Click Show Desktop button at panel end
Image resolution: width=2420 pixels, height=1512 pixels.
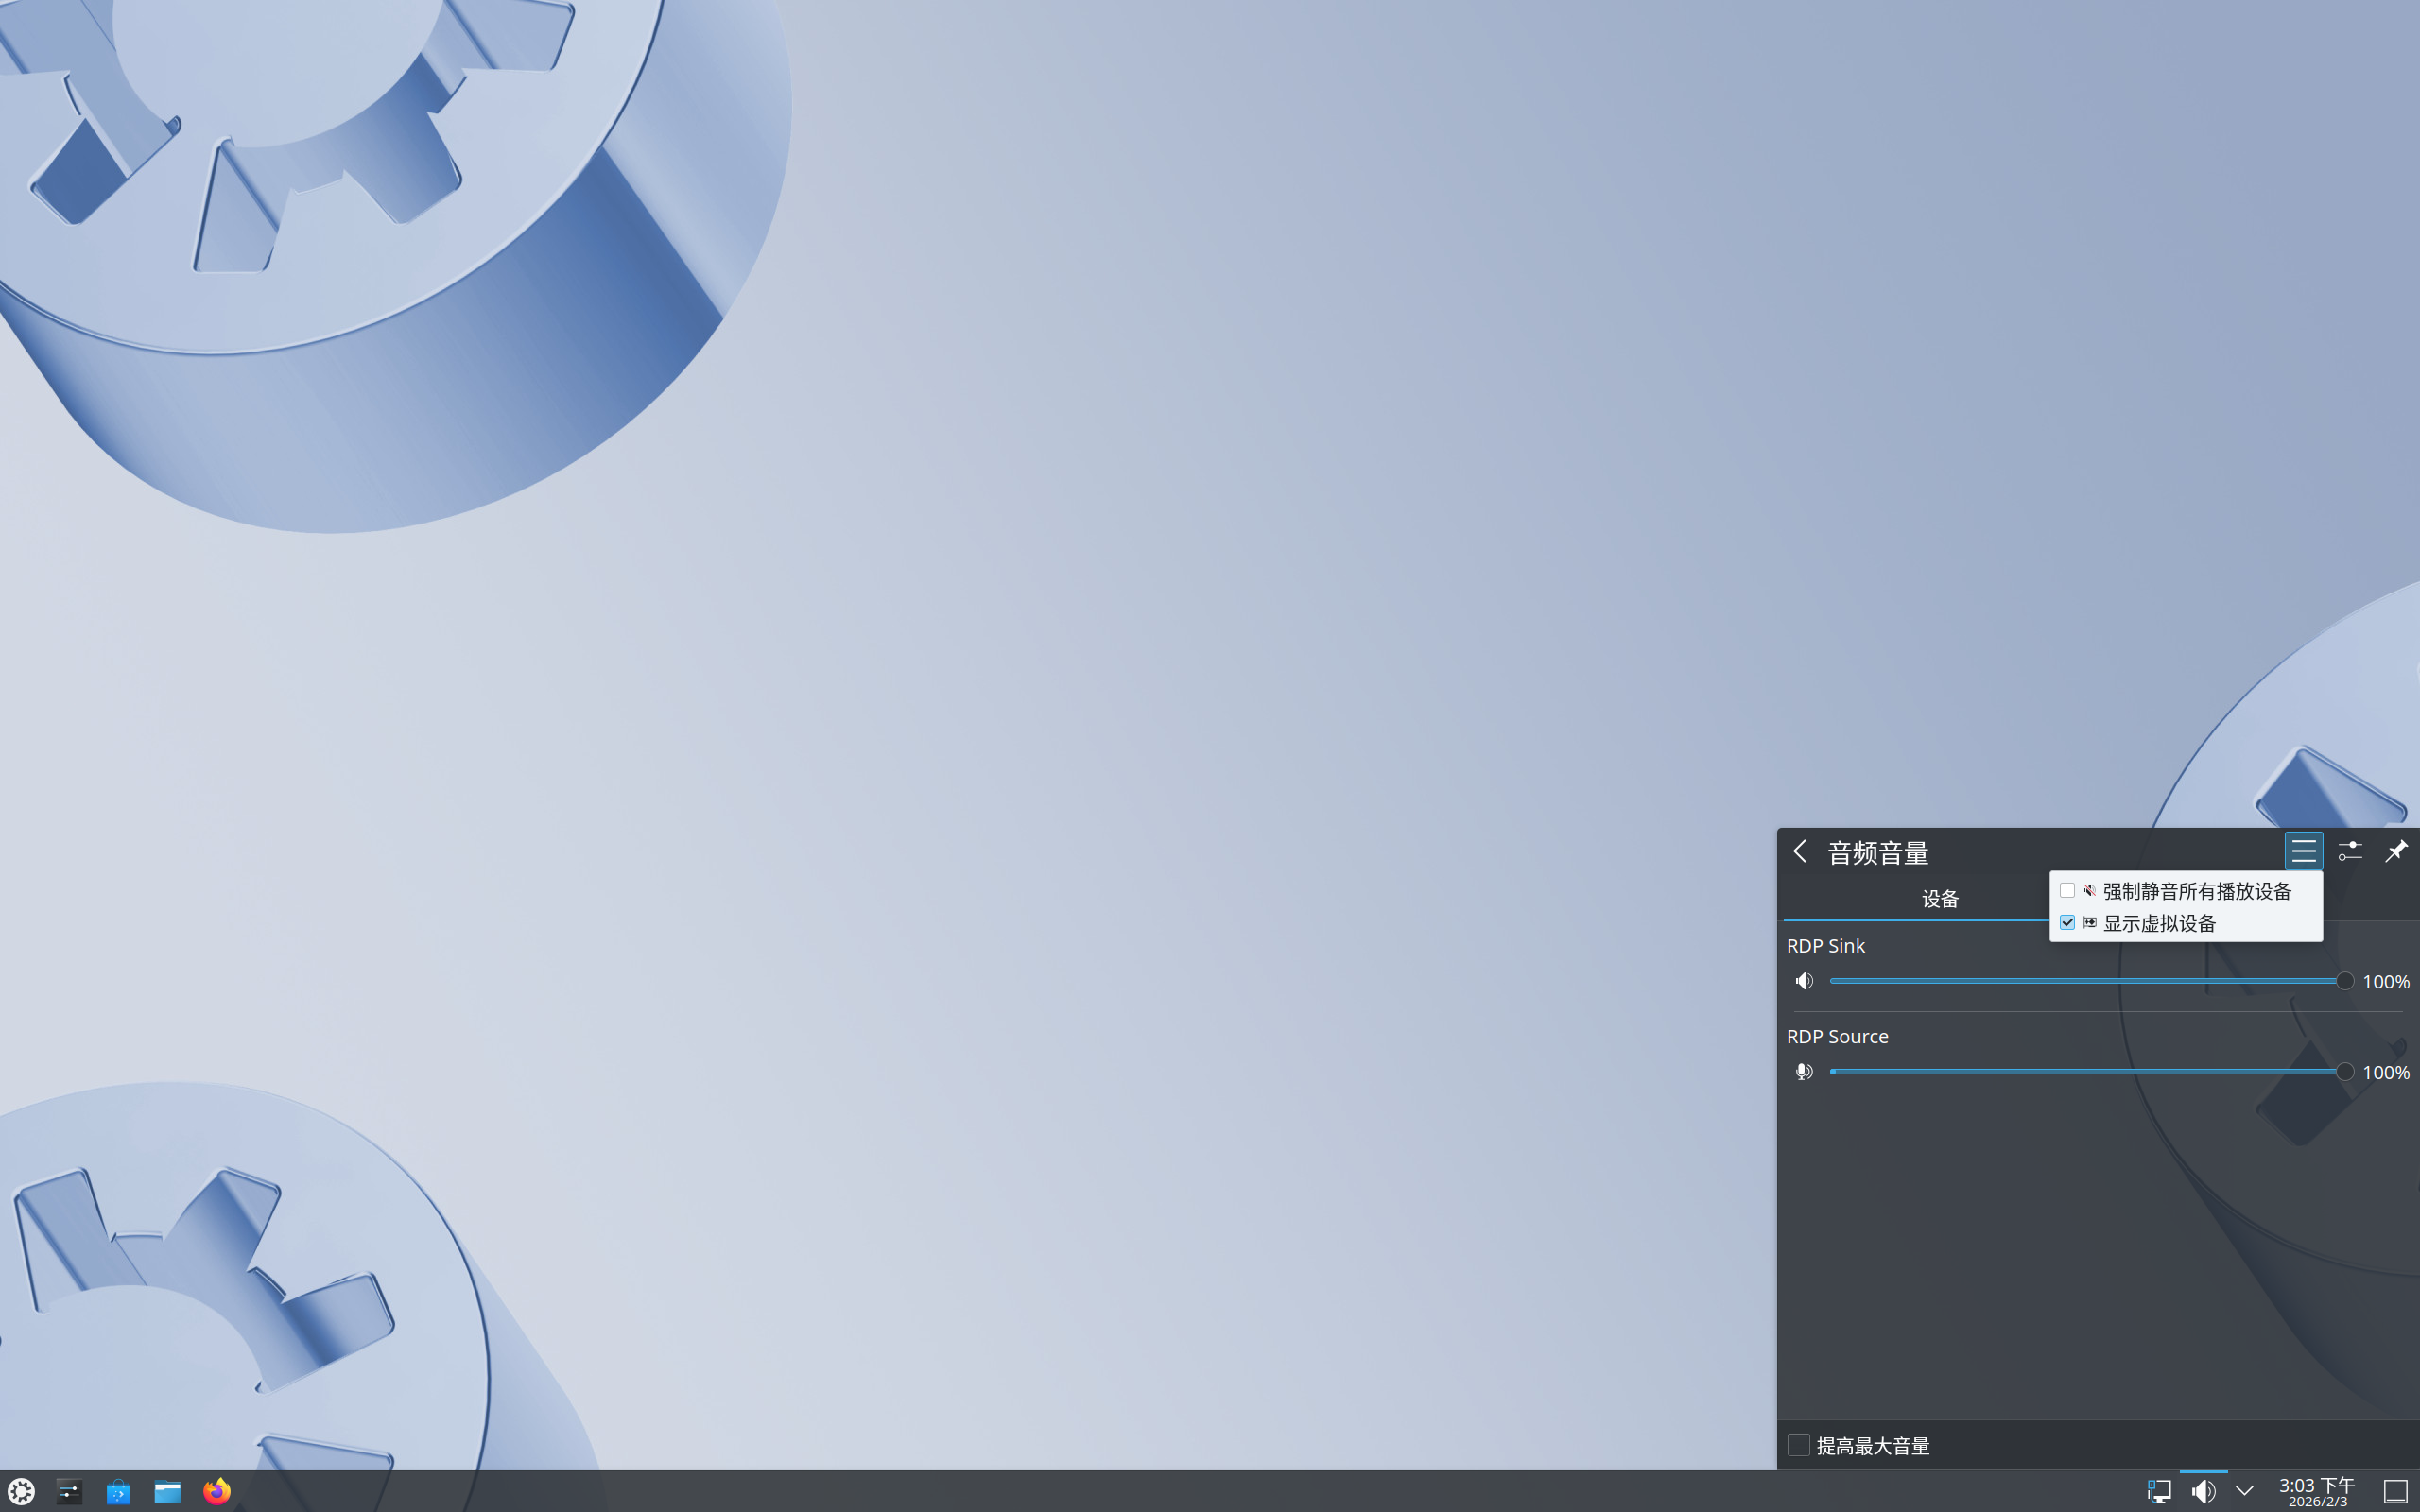[2395, 1491]
